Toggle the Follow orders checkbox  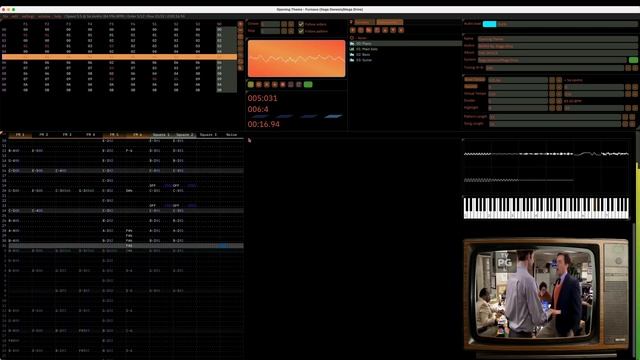[x=301, y=24]
